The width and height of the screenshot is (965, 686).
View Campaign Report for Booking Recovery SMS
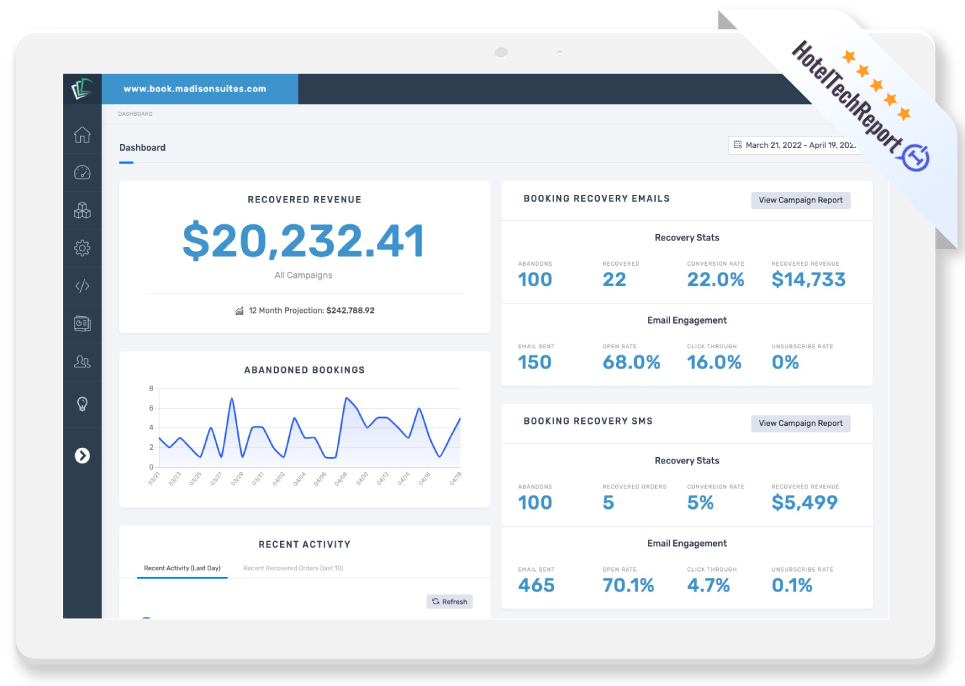(x=800, y=423)
